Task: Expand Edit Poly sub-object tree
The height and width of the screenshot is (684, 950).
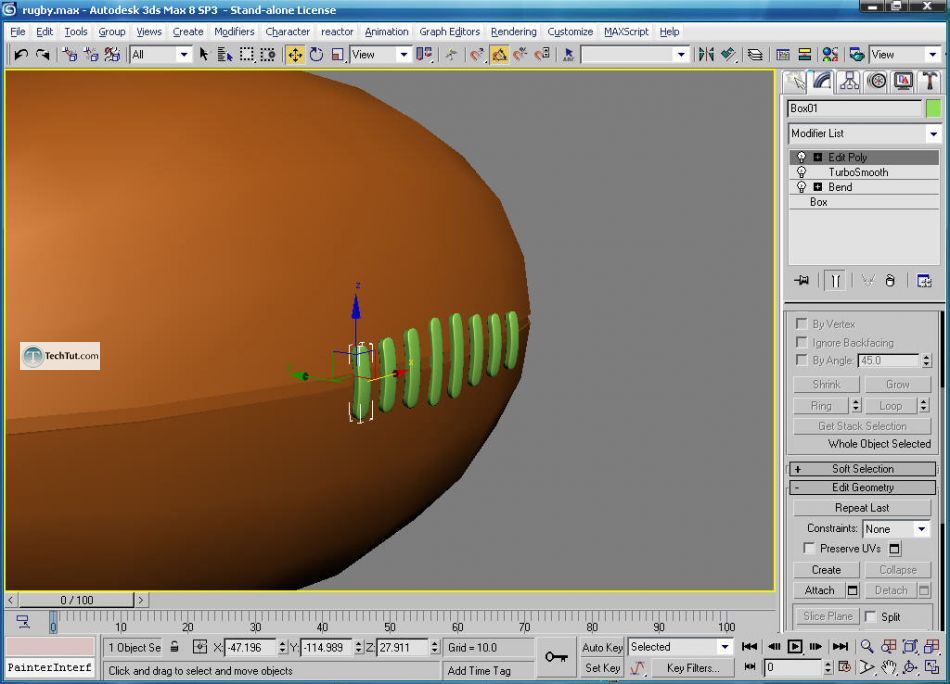Action: click(817, 158)
